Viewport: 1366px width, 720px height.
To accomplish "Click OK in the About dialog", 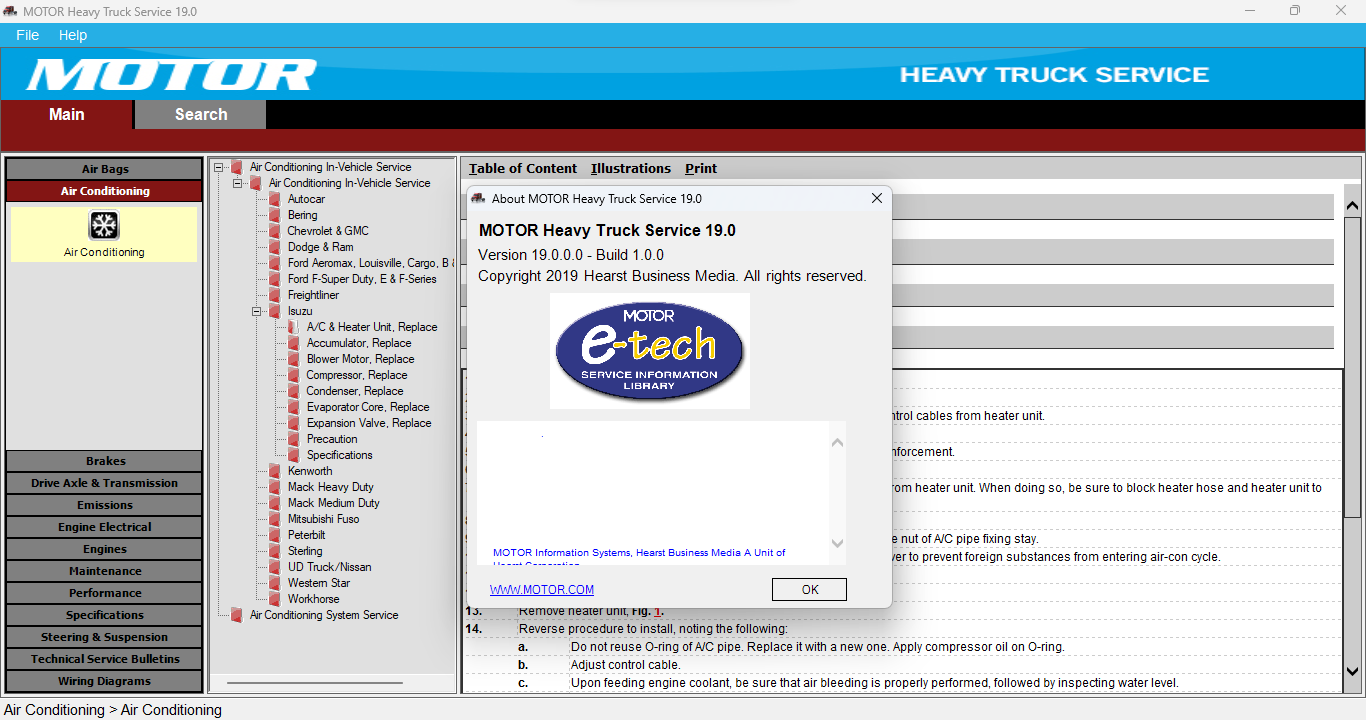I will click(810, 590).
